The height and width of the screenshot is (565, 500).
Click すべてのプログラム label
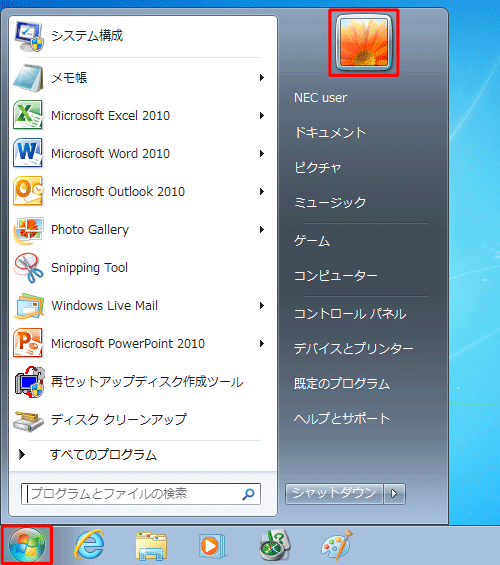(104, 455)
